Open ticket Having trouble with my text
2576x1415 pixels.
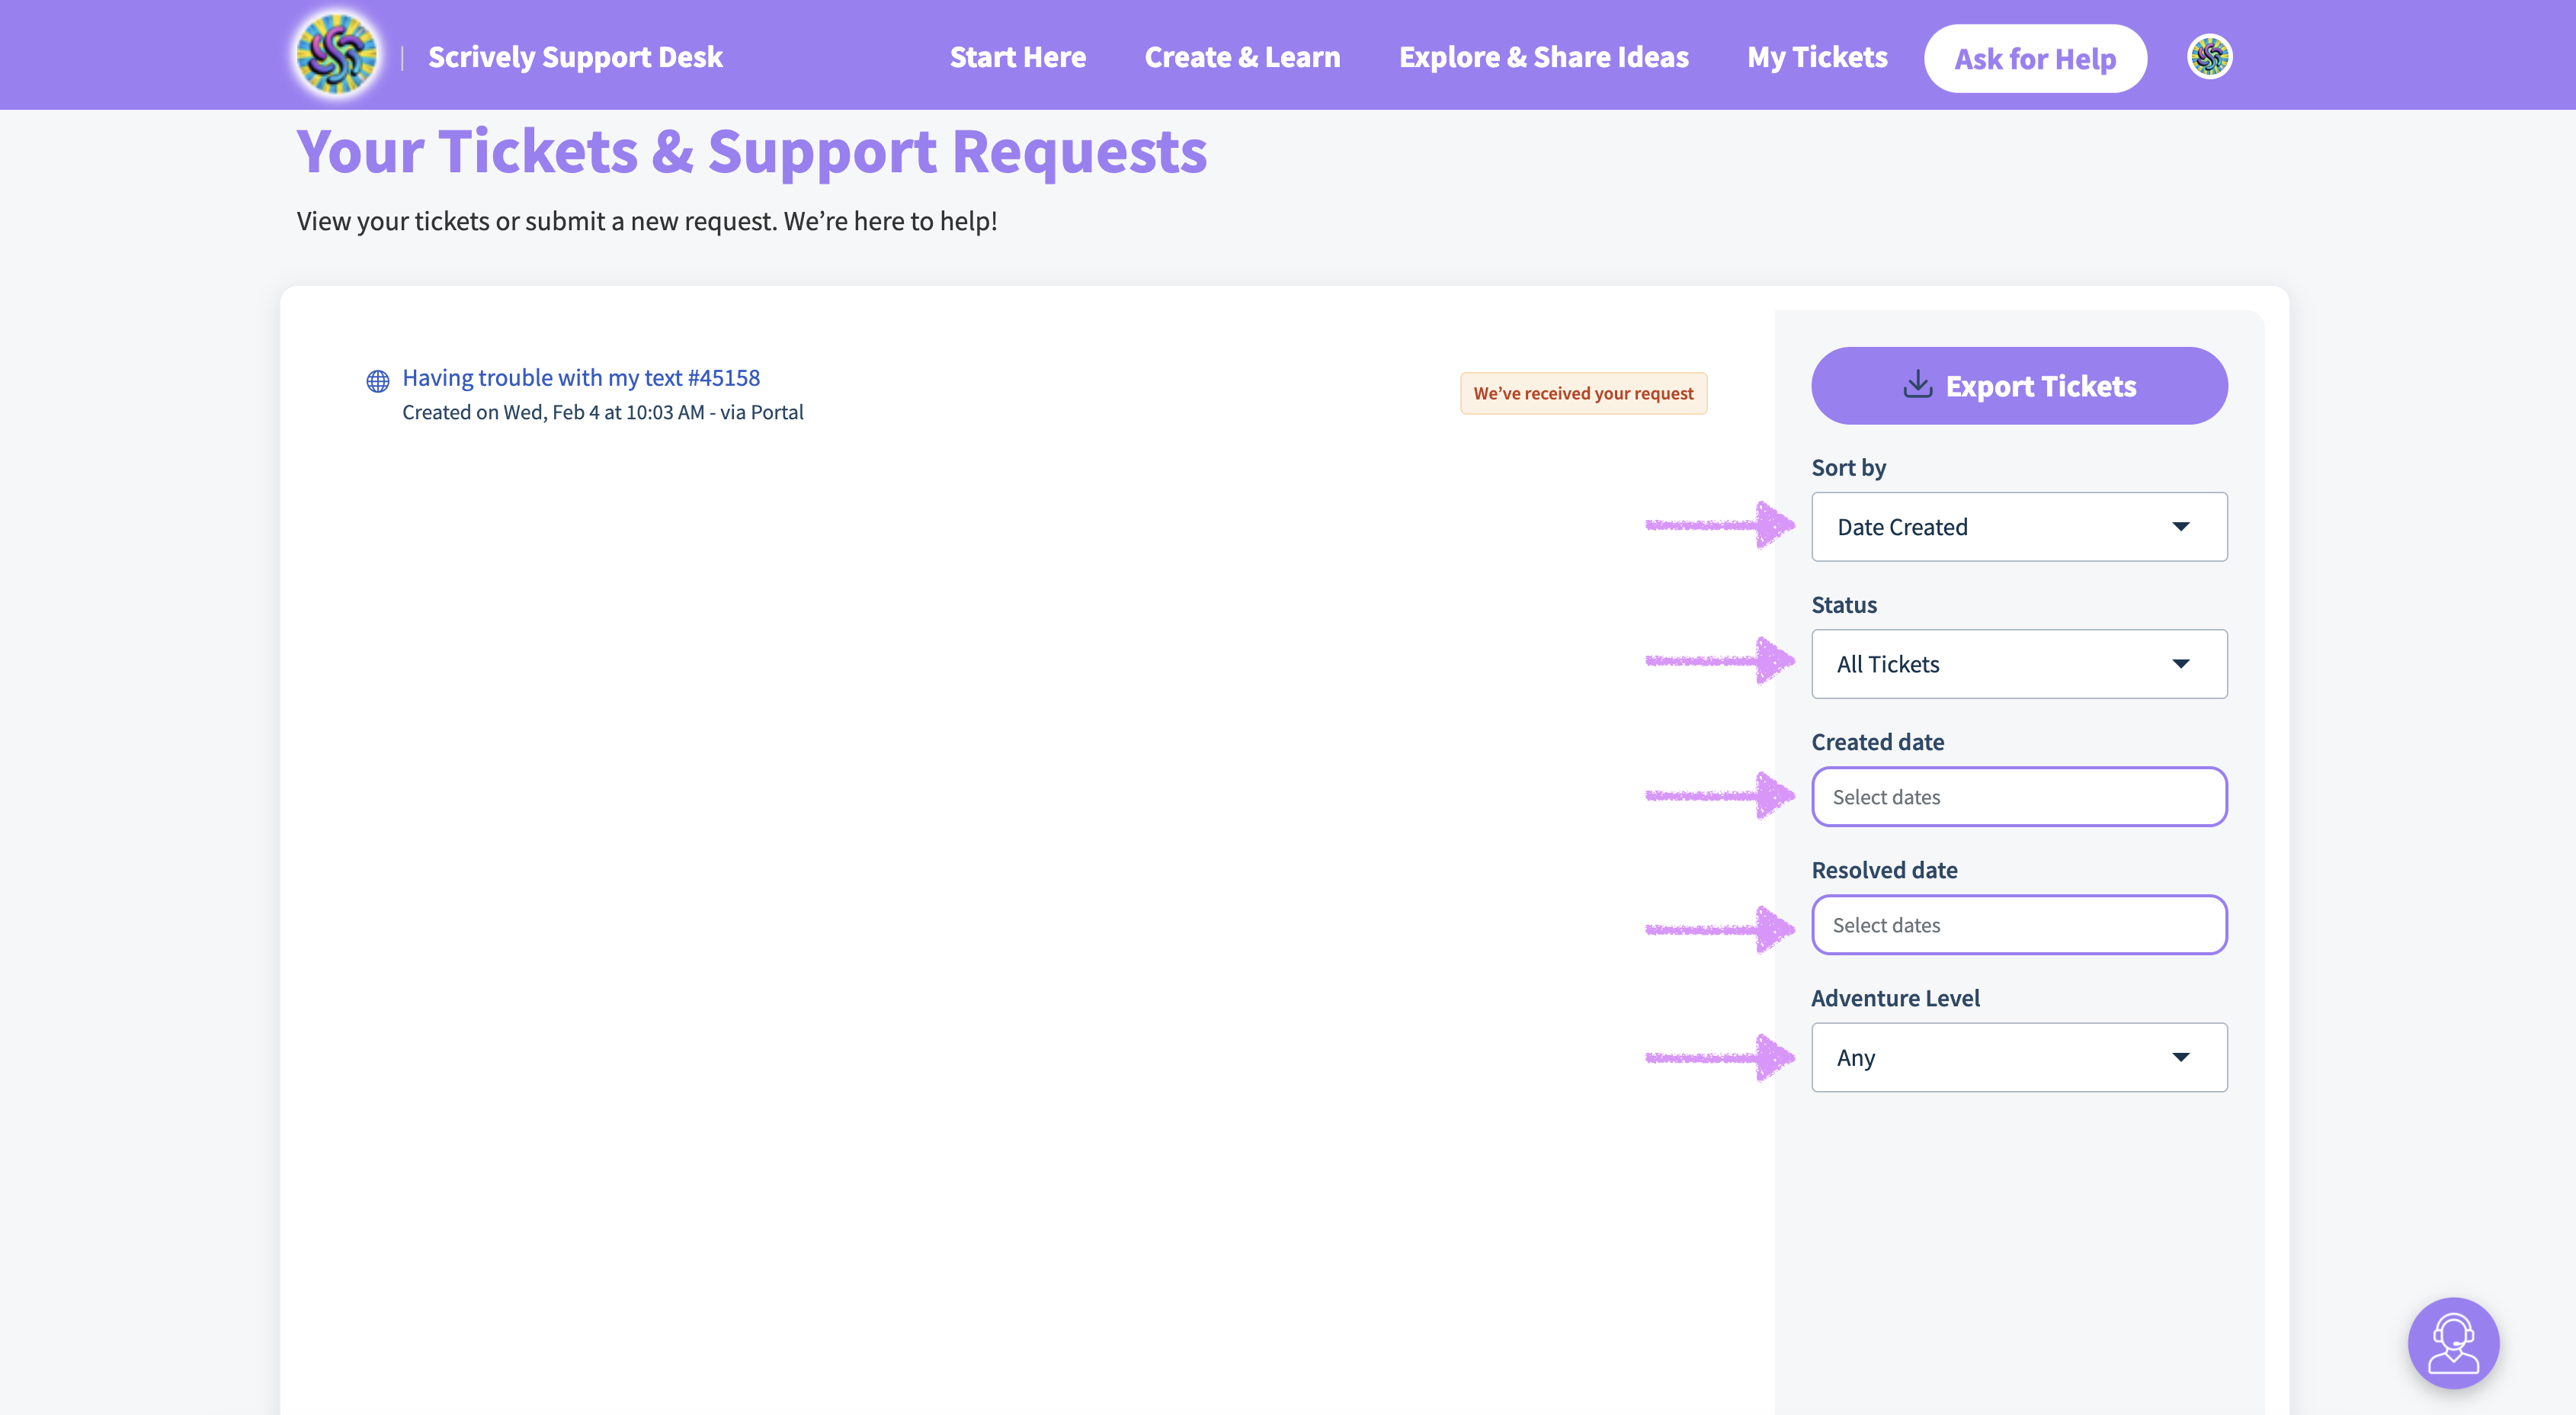pos(580,377)
